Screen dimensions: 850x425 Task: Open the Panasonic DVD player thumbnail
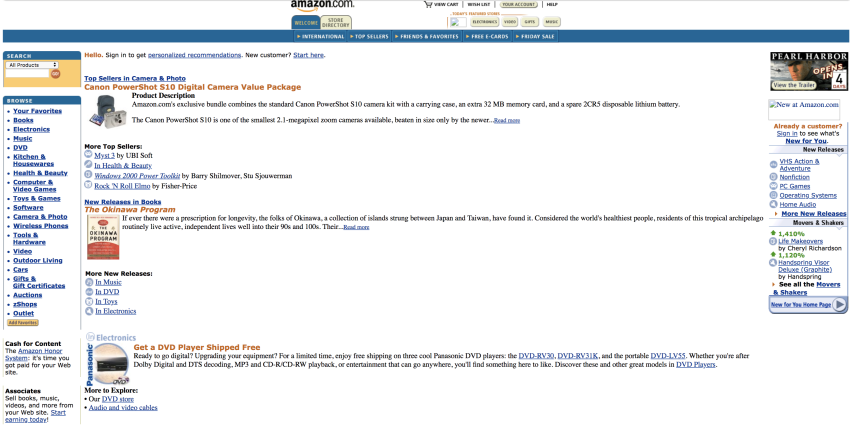(x=112, y=365)
